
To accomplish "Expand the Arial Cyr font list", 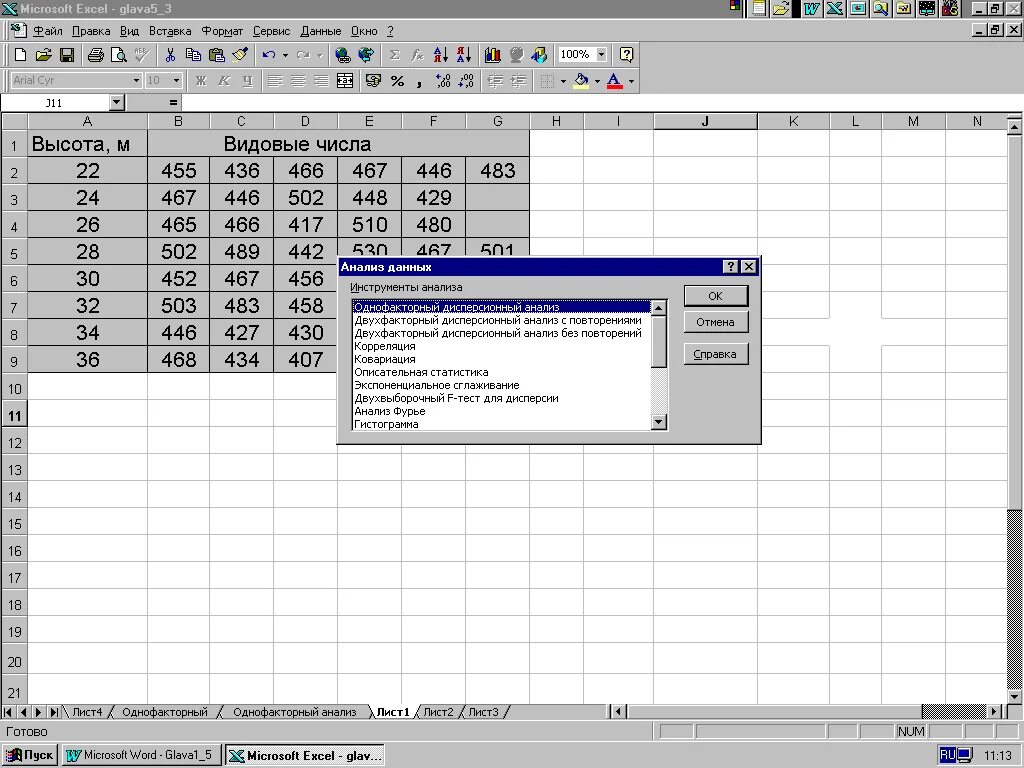I will tap(136, 80).
